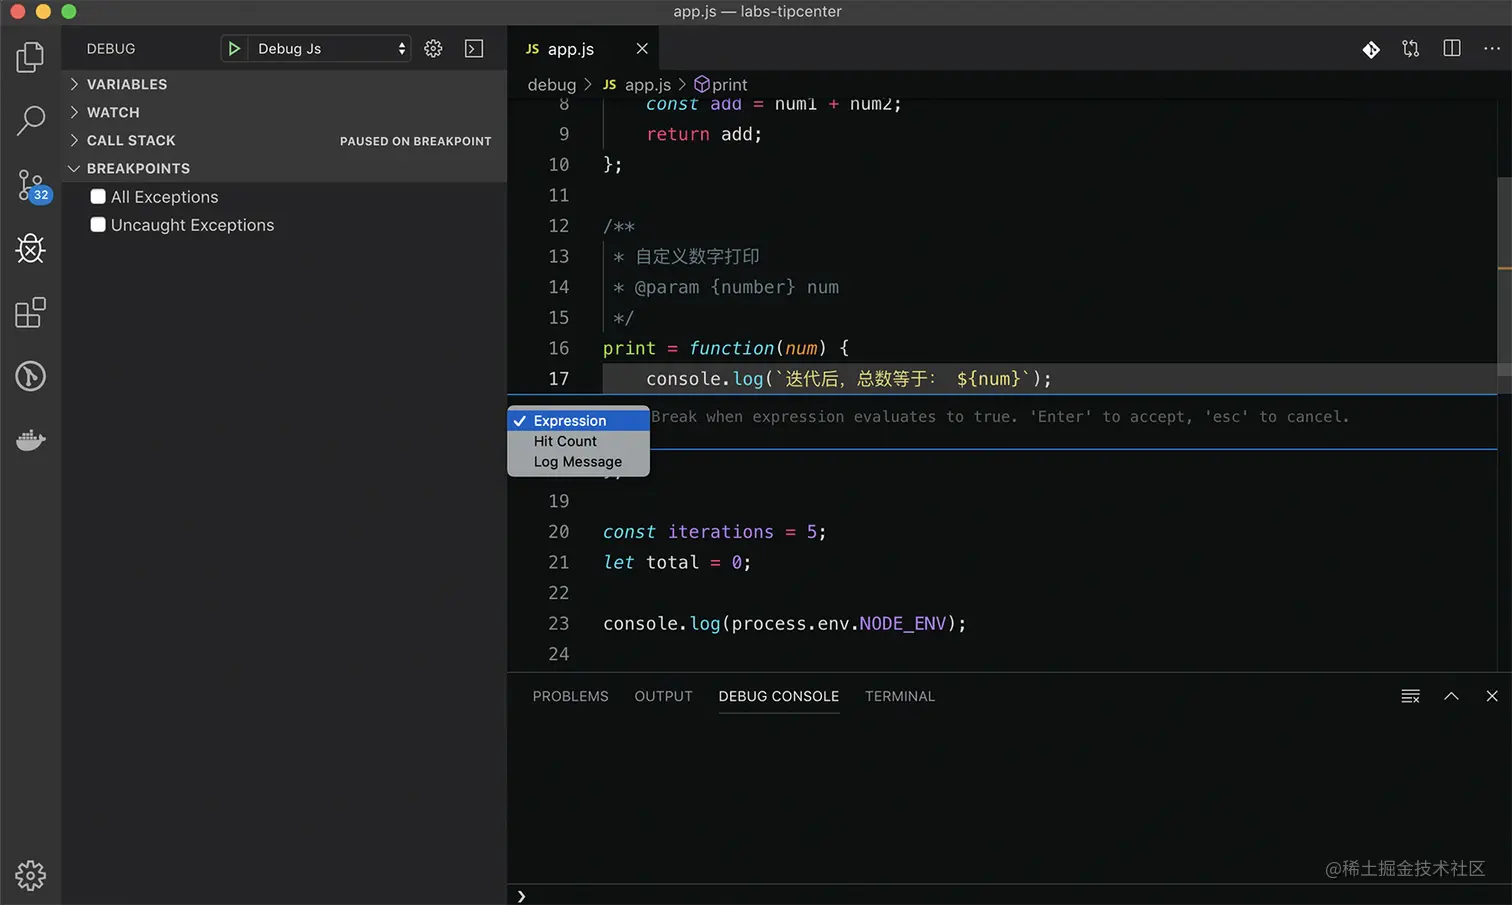This screenshot has height=905, width=1512.
Task: Click the DEBUG sidebar title label
Action: [111, 49]
